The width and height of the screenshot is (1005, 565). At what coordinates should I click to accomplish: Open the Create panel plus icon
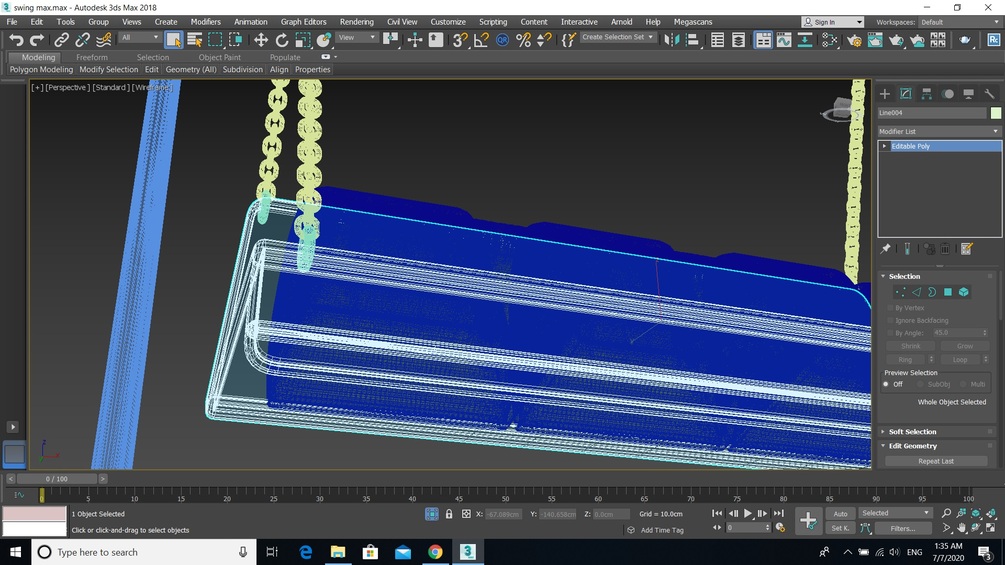click(x=885, y=94)
